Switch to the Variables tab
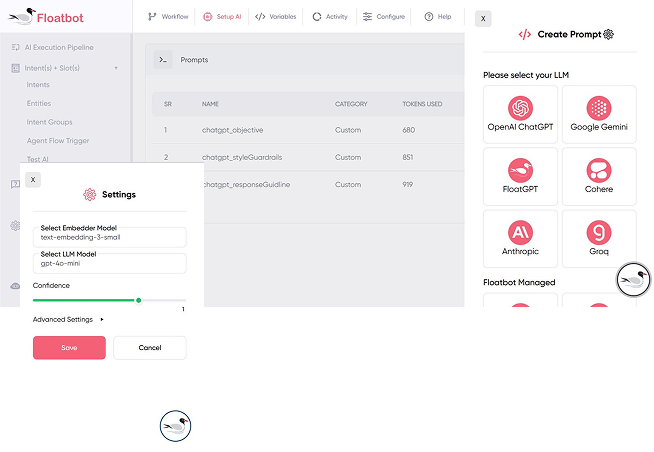 point(275,17)
